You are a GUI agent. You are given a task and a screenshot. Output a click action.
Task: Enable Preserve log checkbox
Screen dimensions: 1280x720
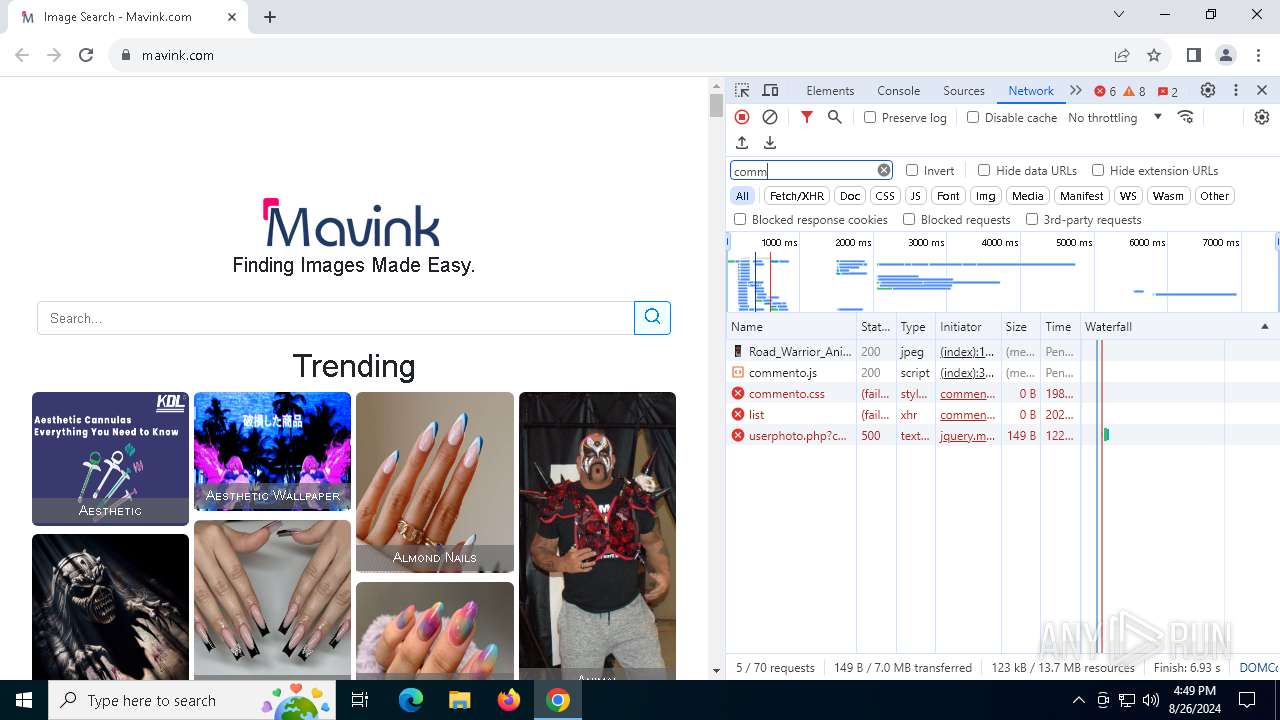pyautogui.click(x=870, y=117)
